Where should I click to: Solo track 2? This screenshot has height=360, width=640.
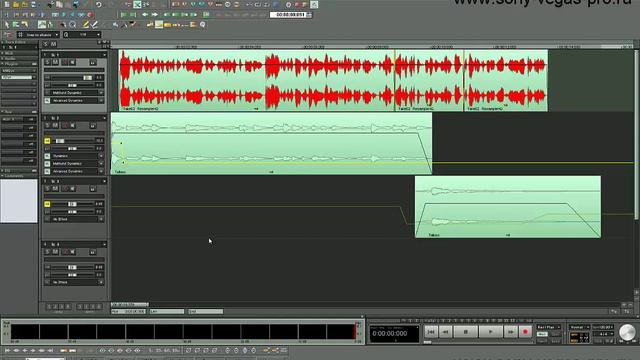[47, 126]
